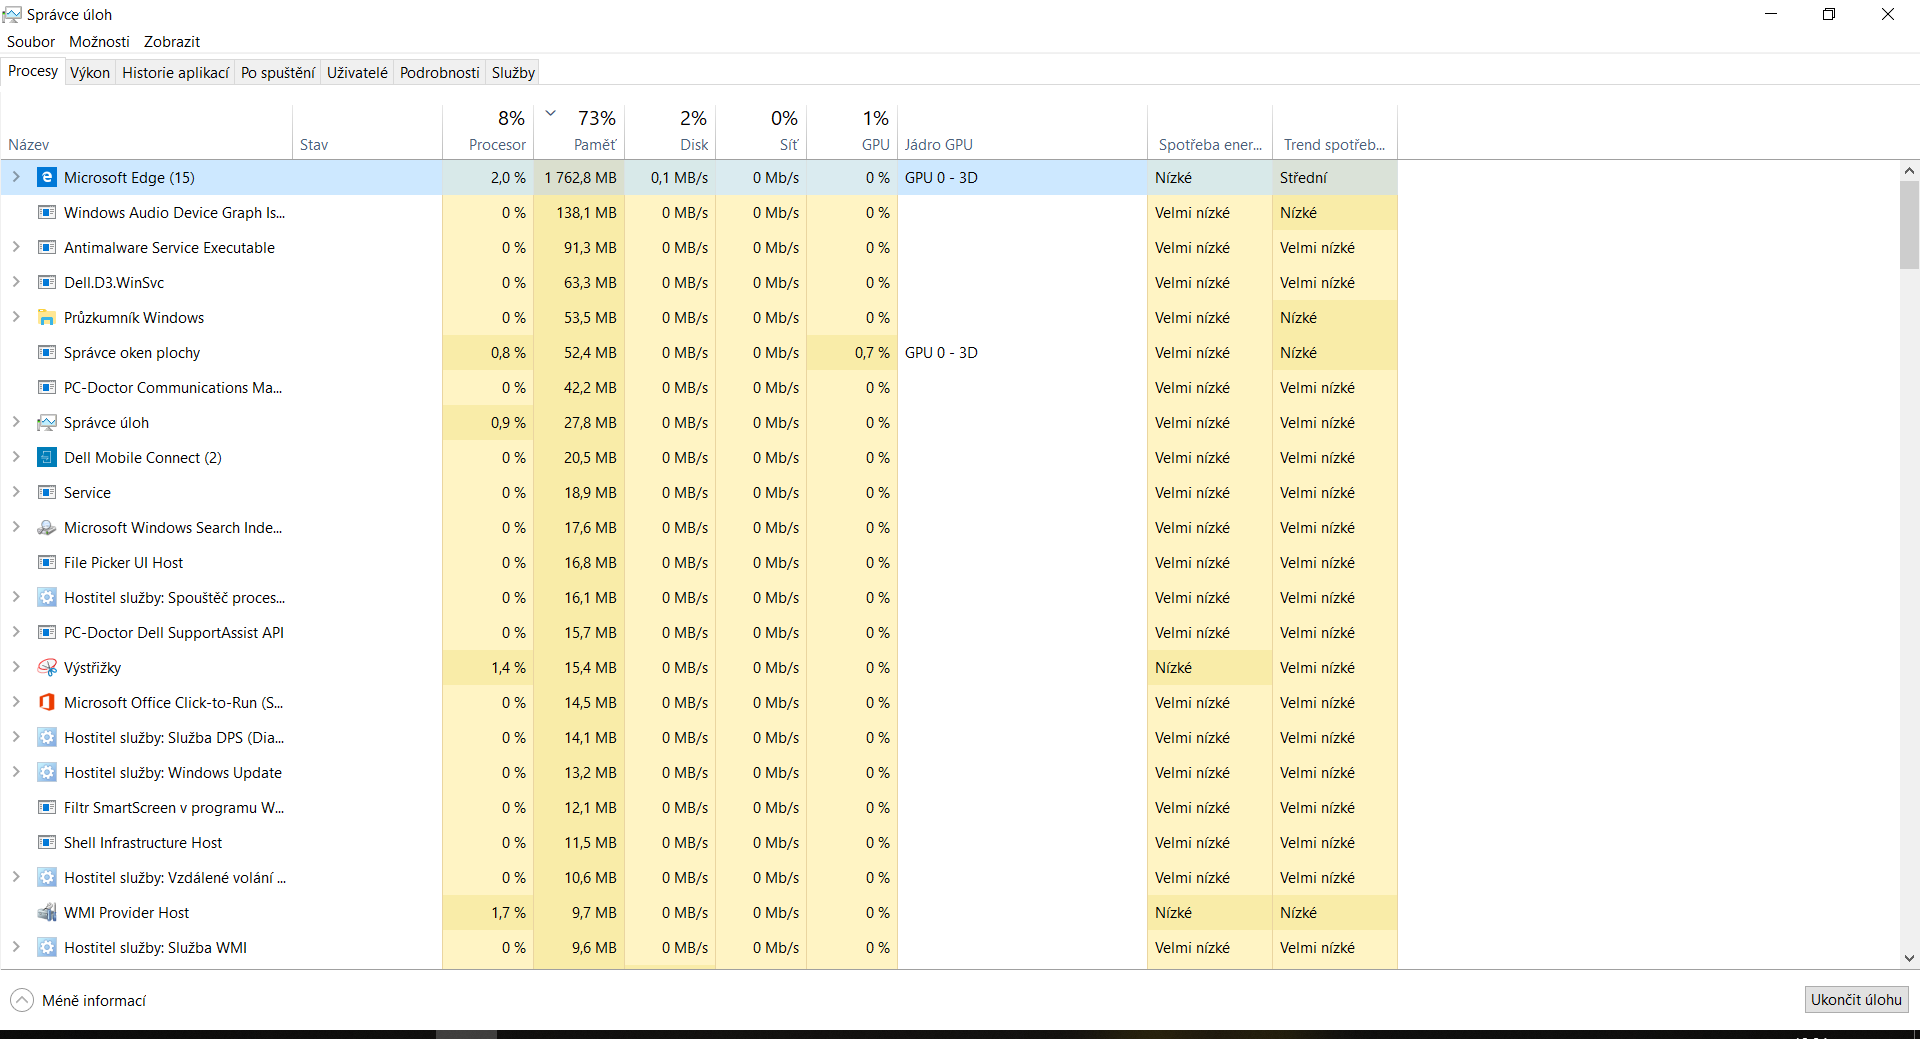Screen dimensions: 1920x1039
Task: Expand the Dell.D3.WinSvc row
Action: tap(16, 282)
